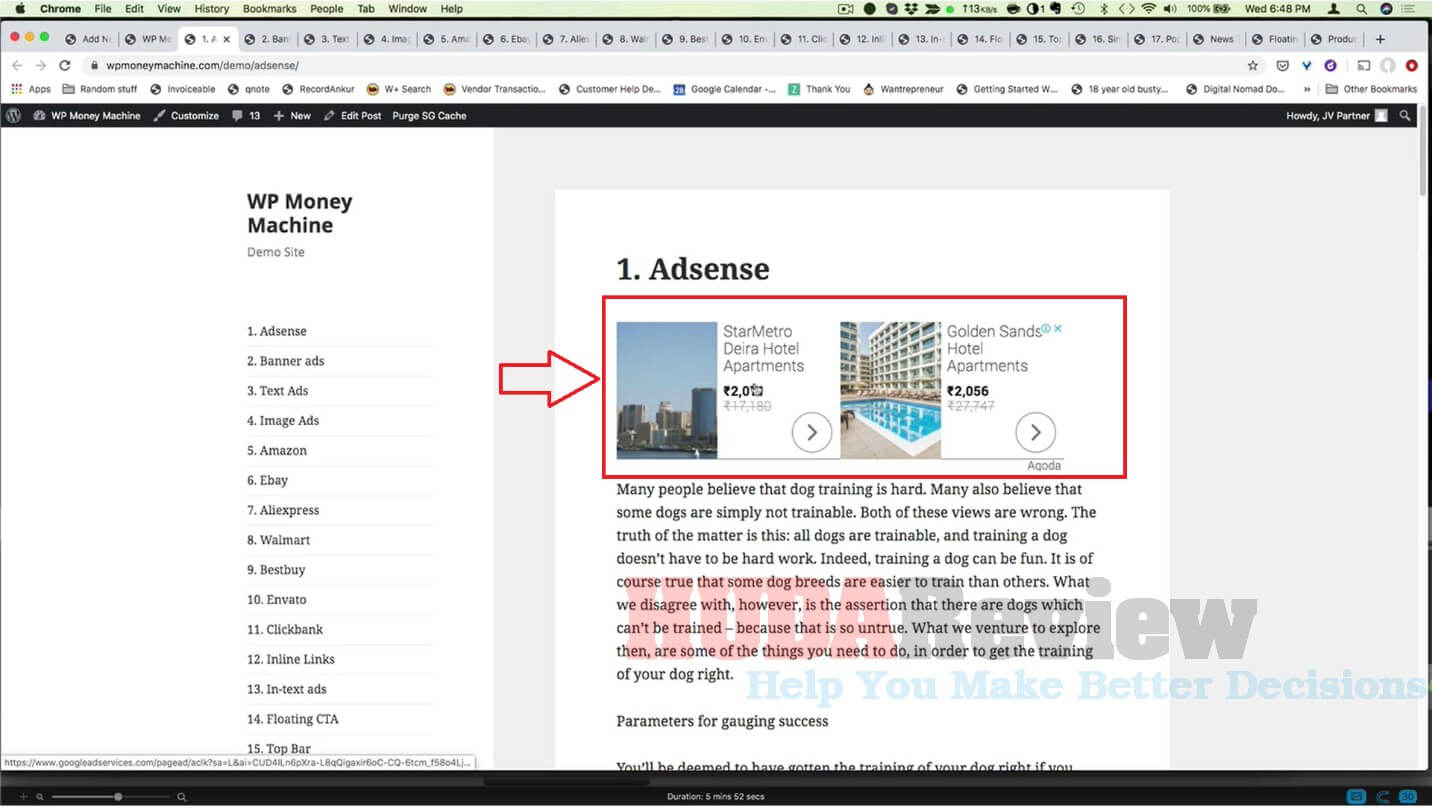Open the Random stuff bookmarks folder
Image resolution: width=1432 pixels, height=810 pixels.
100,89
